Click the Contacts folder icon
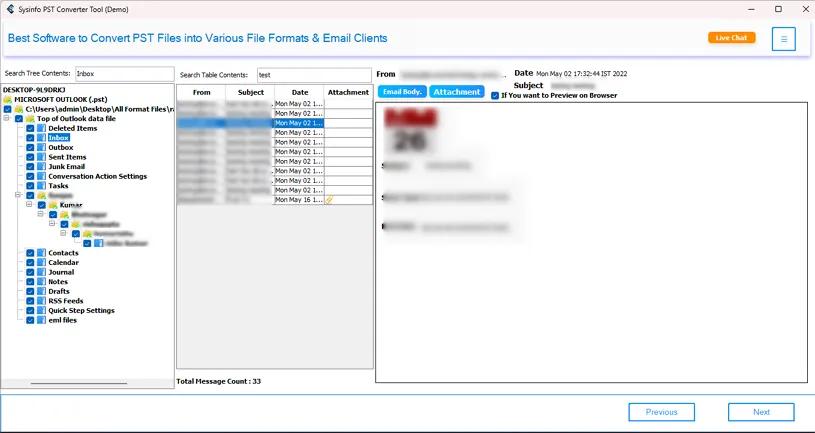Screen dimensions: 815x433 [42, 253]
